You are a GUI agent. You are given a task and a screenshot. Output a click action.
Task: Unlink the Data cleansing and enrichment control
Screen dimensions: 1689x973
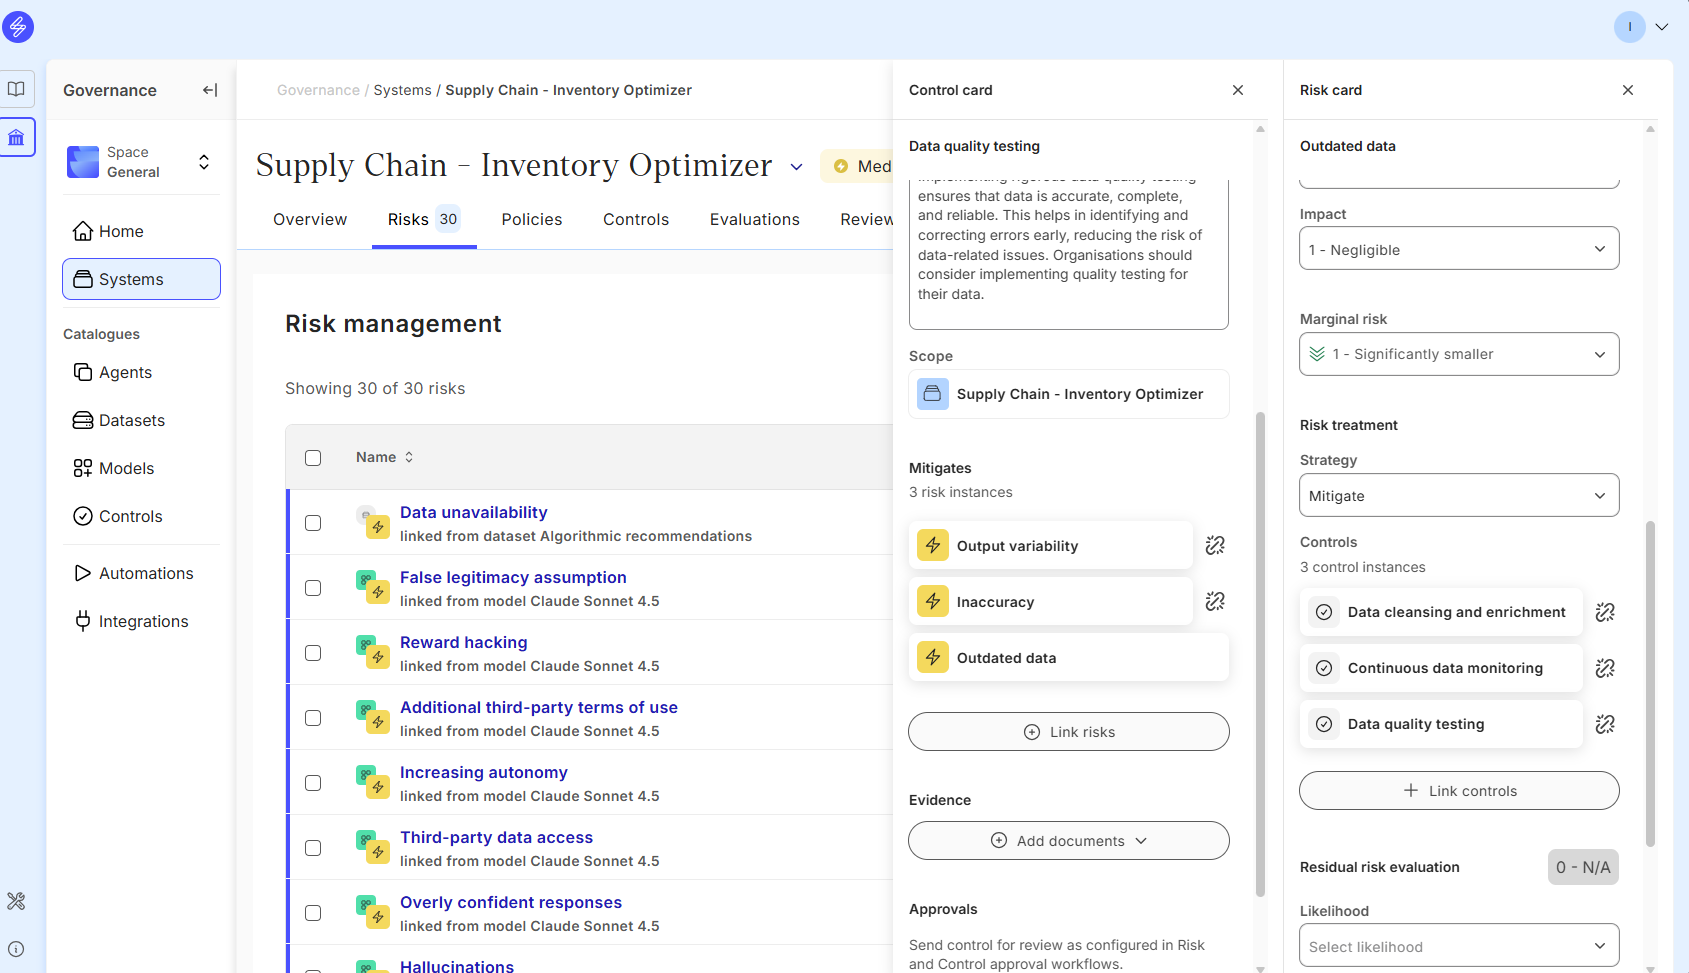tap(1605, 612)
